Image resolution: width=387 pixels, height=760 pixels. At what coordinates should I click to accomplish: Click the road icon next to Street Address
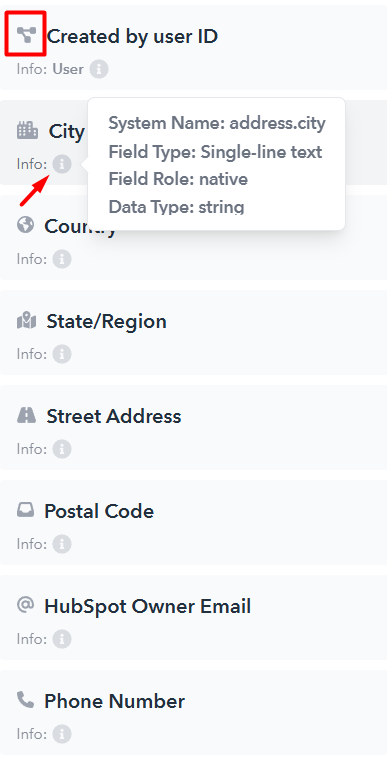(x=27, y=415)
